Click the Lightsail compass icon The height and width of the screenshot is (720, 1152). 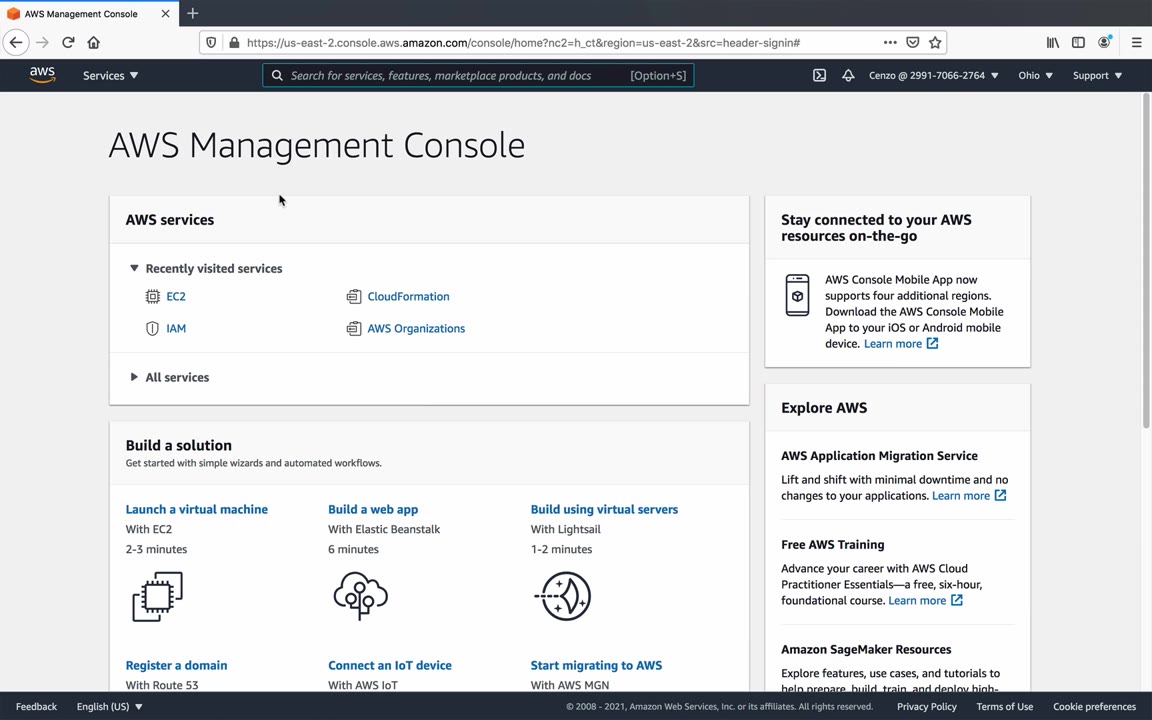[x=564, y=596]
